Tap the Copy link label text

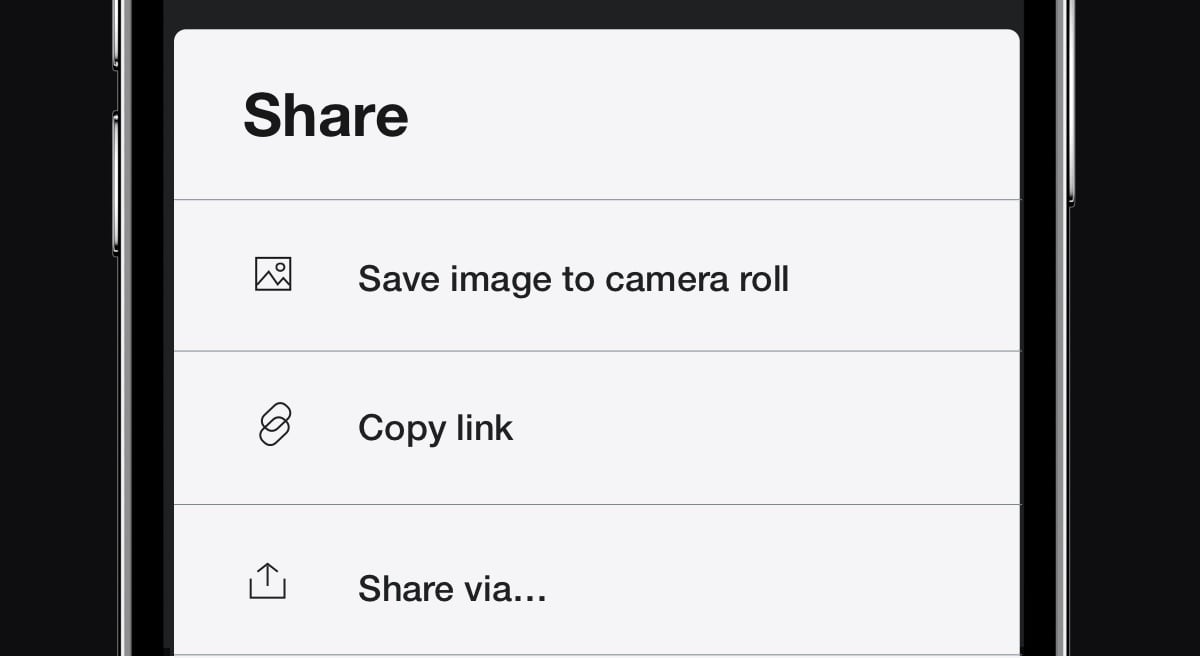tap(435, 428)
